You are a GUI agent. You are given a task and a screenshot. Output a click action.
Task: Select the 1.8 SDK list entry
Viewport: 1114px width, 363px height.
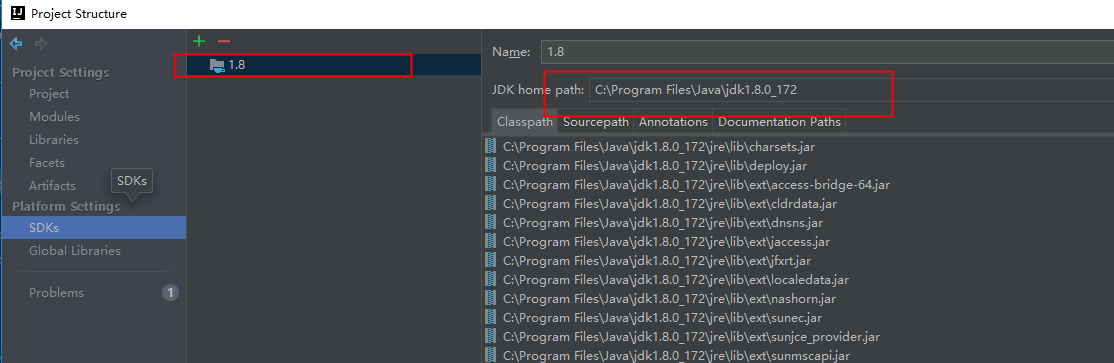[334, 65]
